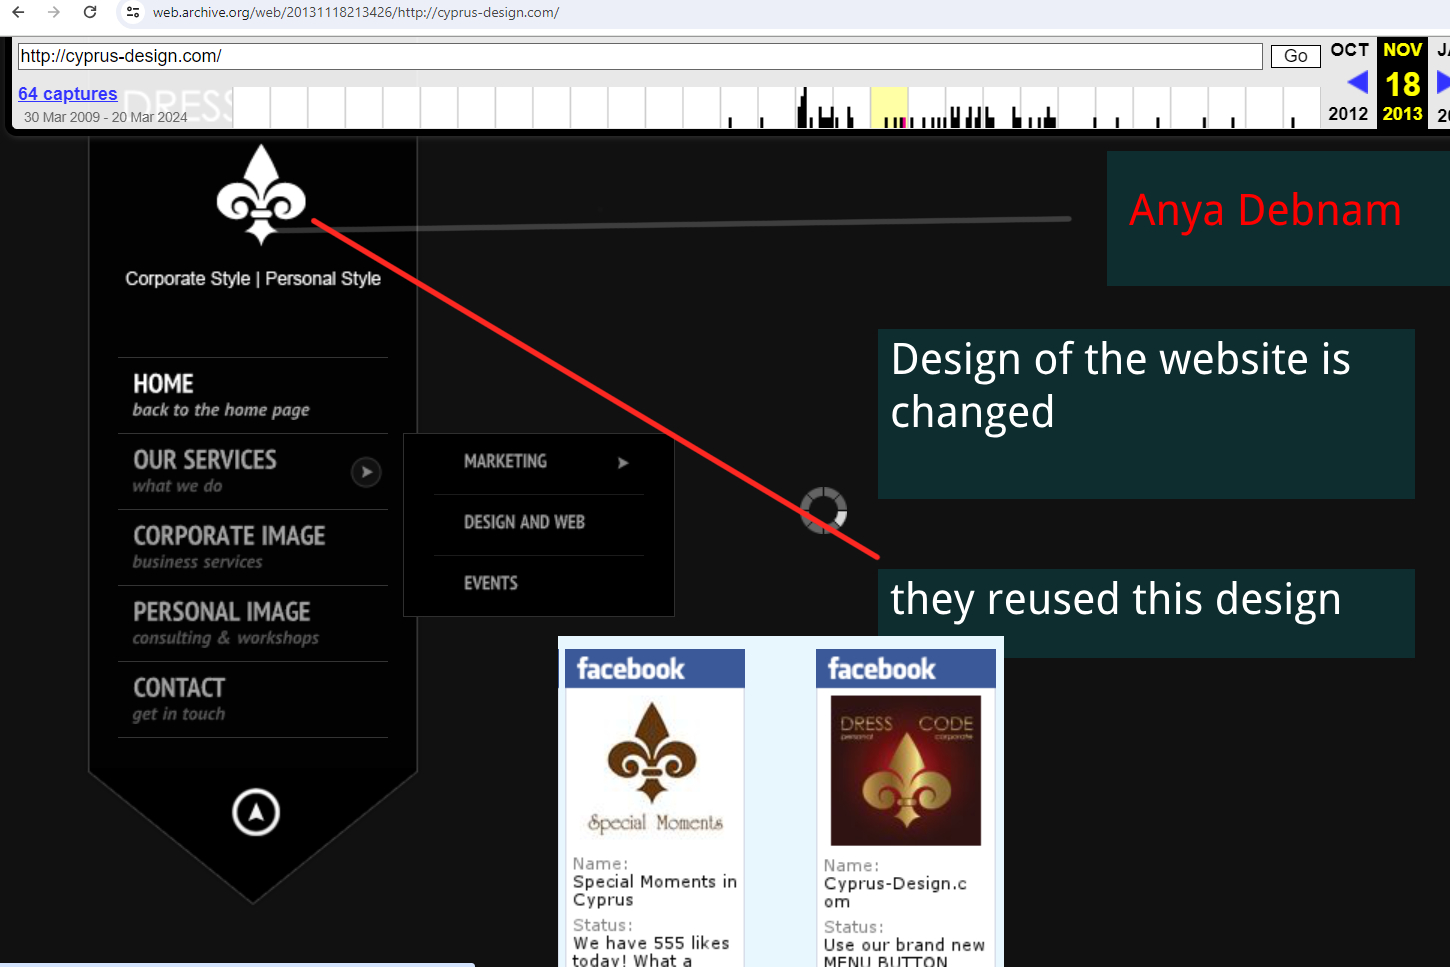
Task: Expand Our Services submenu arrow
Action: 366,472
